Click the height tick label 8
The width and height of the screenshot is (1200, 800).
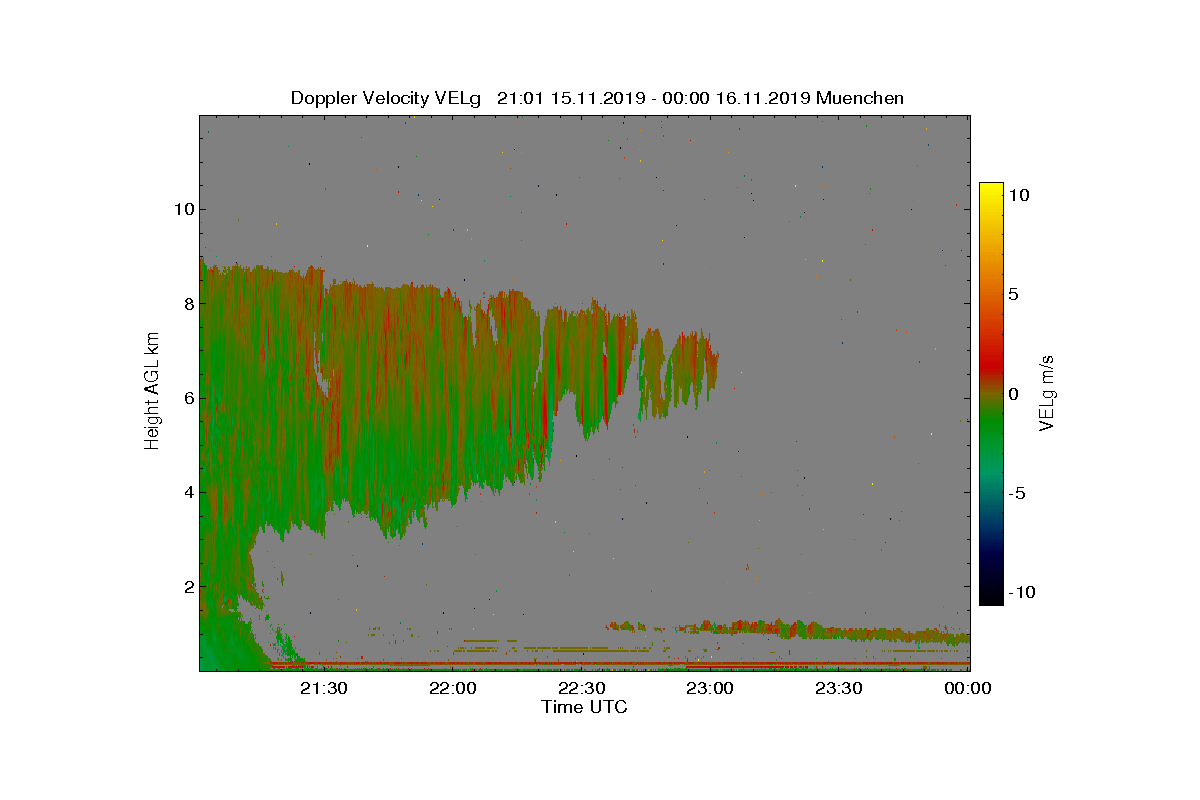point(187,303)
